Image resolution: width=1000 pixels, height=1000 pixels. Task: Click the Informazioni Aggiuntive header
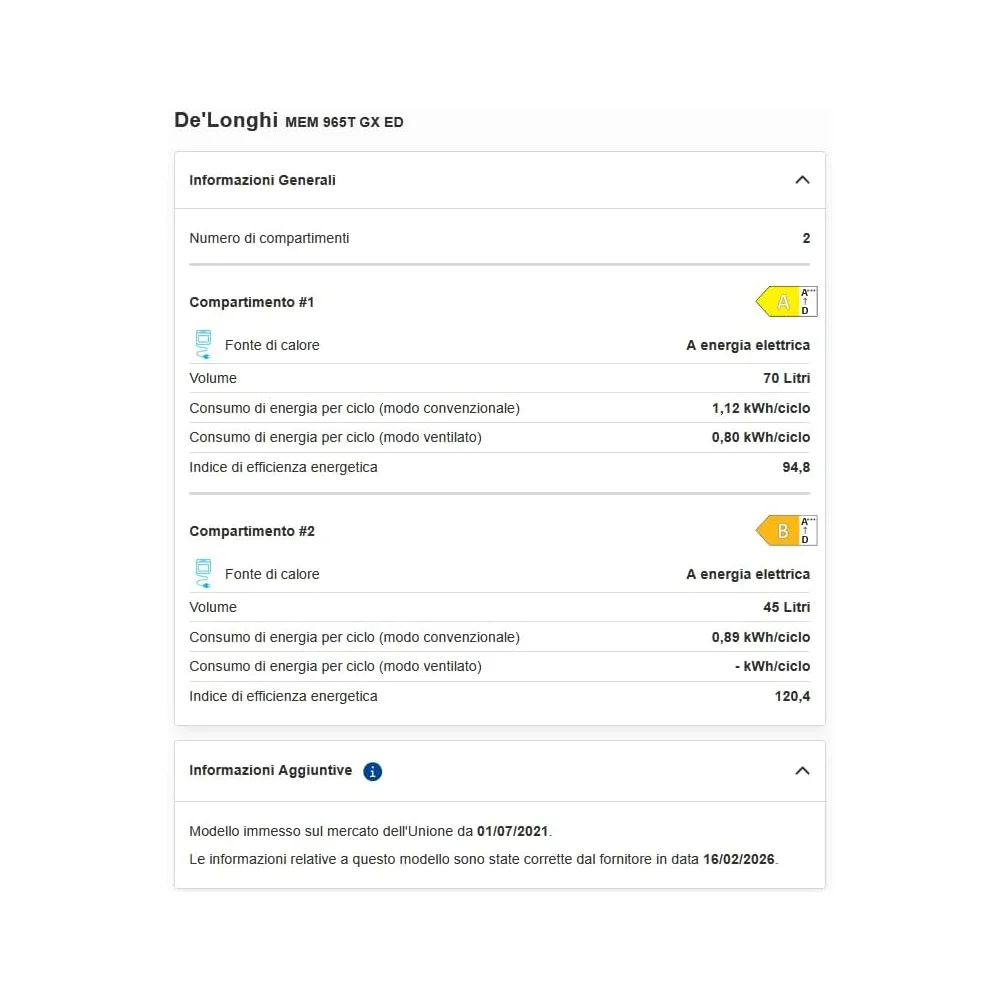pos(500,771)
